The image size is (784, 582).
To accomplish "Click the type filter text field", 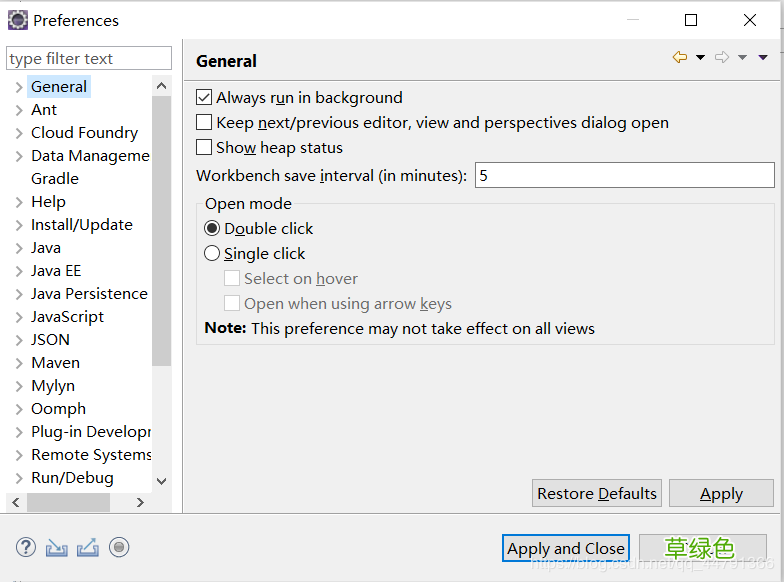I will pos(89,59).
